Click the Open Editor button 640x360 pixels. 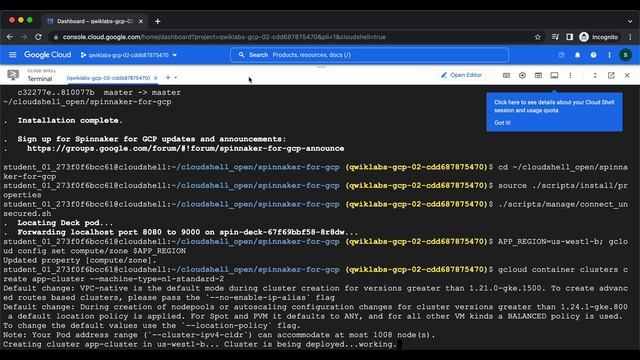point(462,75)
